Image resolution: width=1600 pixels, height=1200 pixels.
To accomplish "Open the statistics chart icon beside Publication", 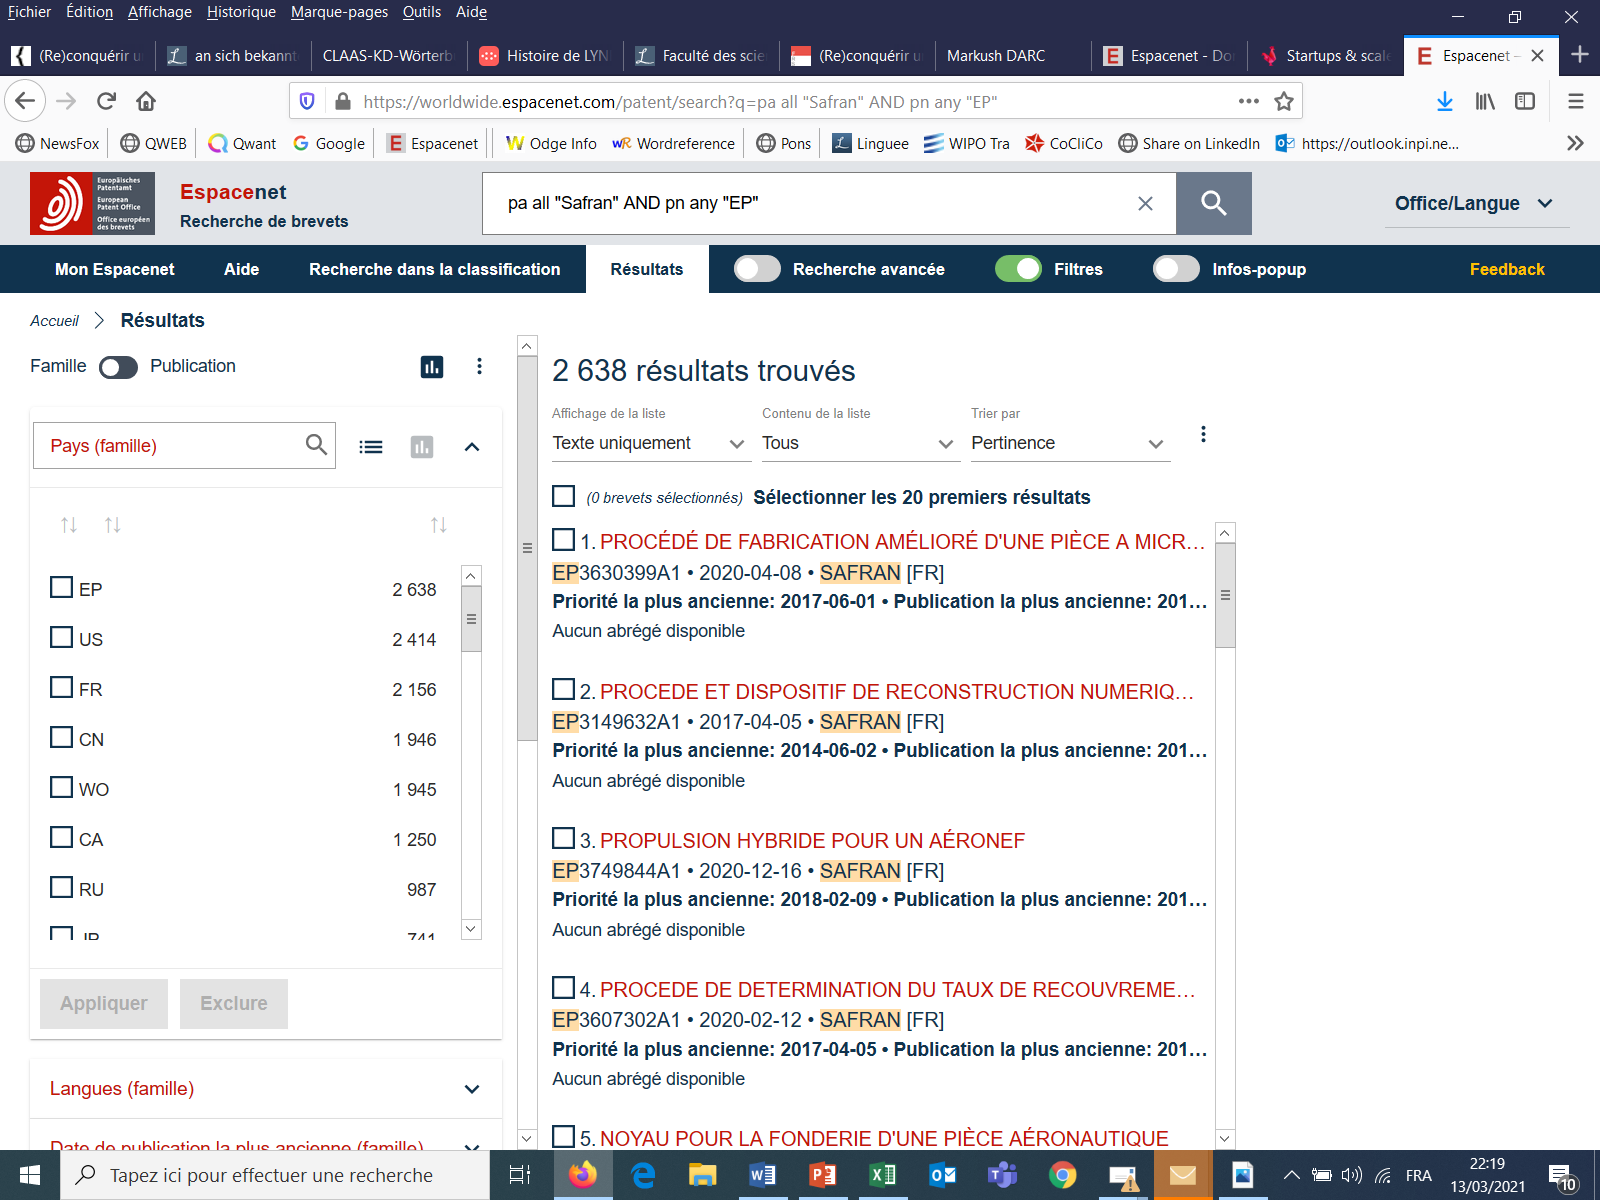I will click(432, 367).
